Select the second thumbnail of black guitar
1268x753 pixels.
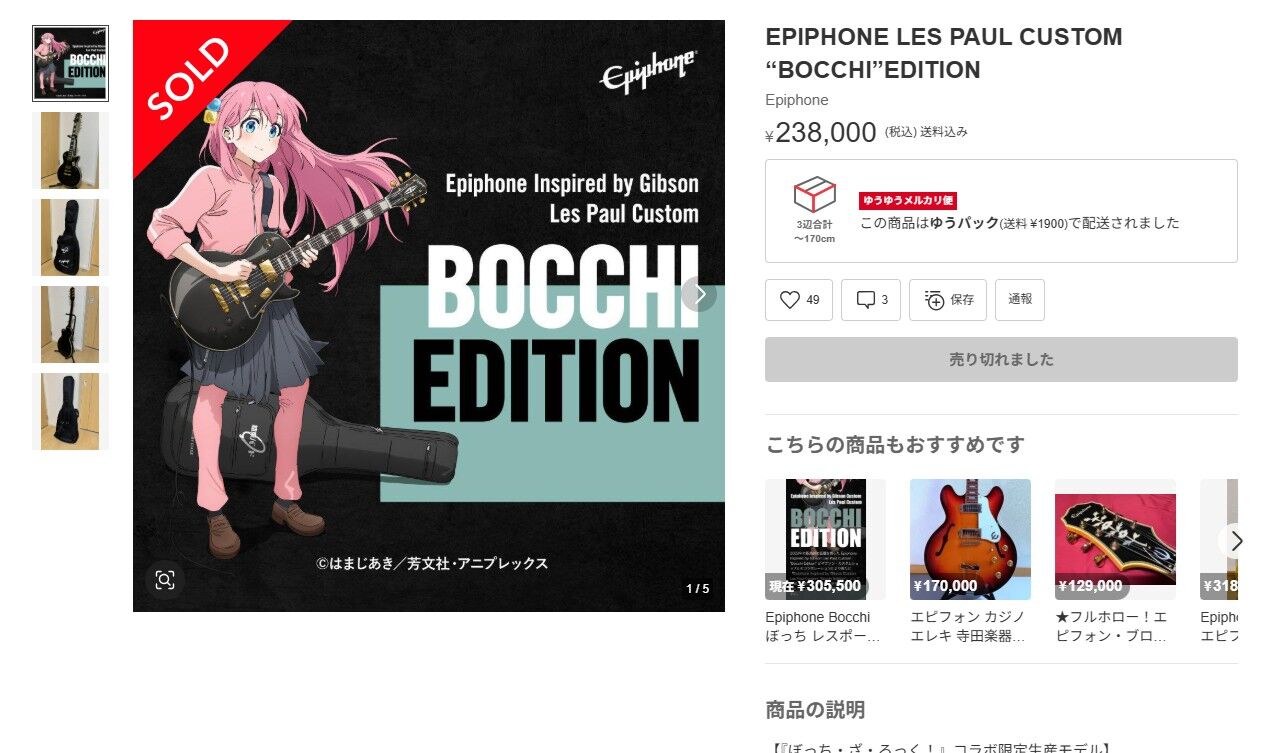click(x=70, y=150)
